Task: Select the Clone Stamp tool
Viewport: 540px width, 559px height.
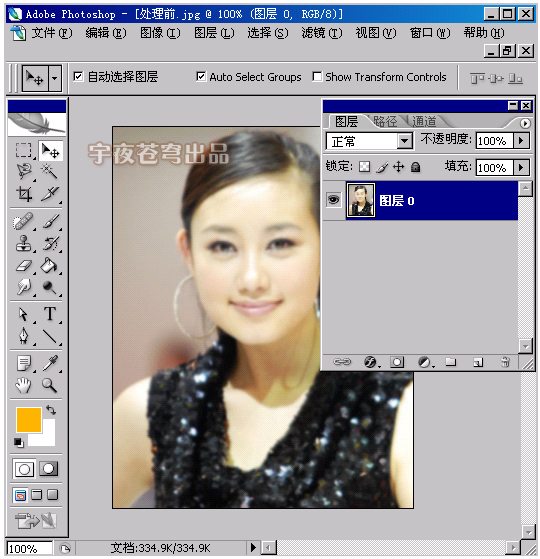Action: click(24, 244)
